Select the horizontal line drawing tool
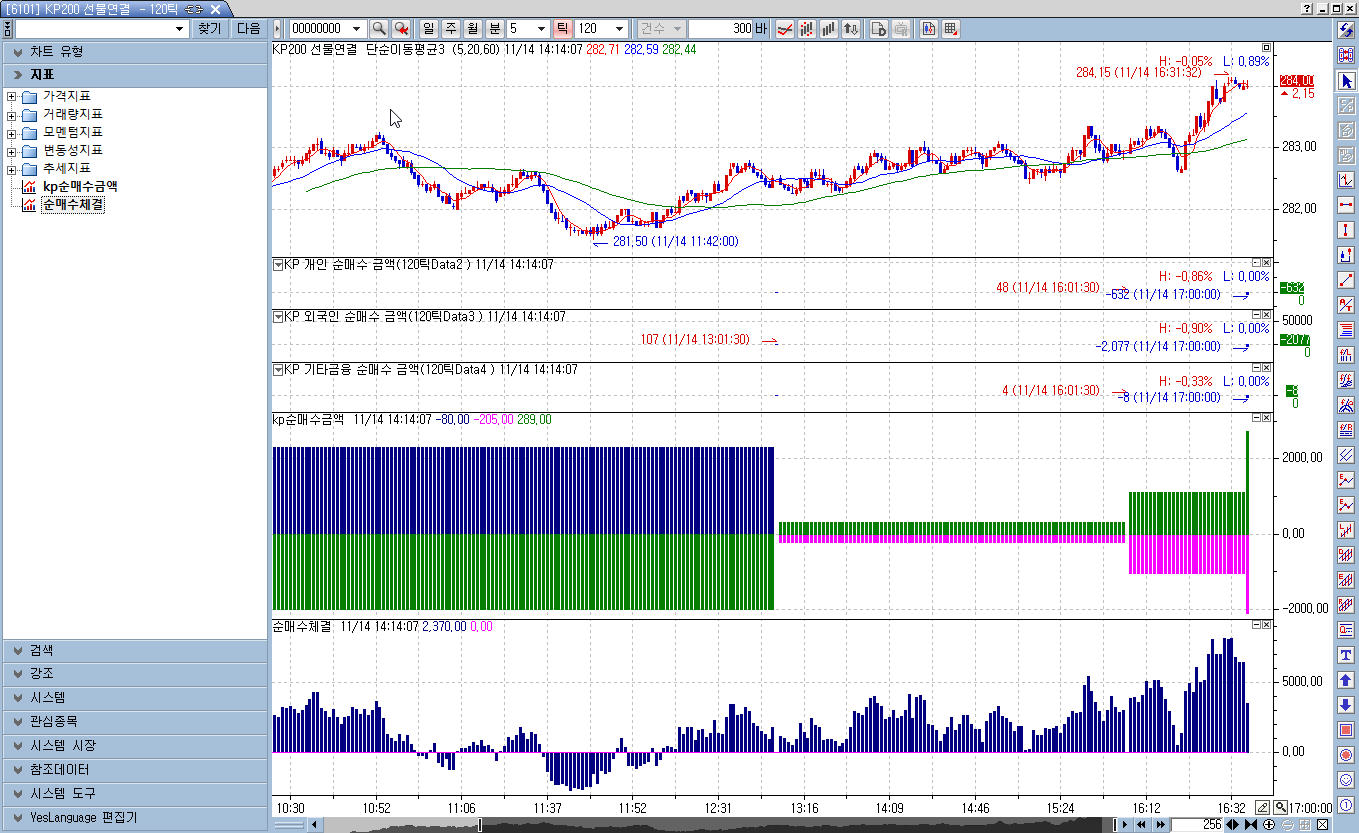This screenshot has height=833, width=1359. pyautogui.click(x=1346, y=205)
